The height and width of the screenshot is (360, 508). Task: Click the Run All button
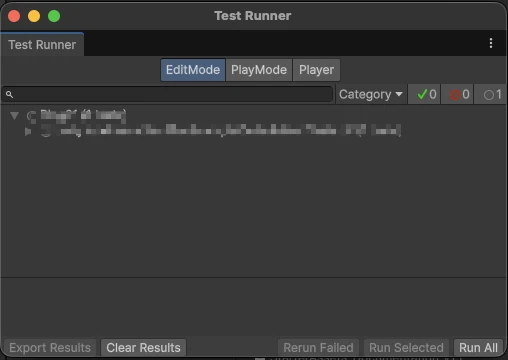[478, 348]
